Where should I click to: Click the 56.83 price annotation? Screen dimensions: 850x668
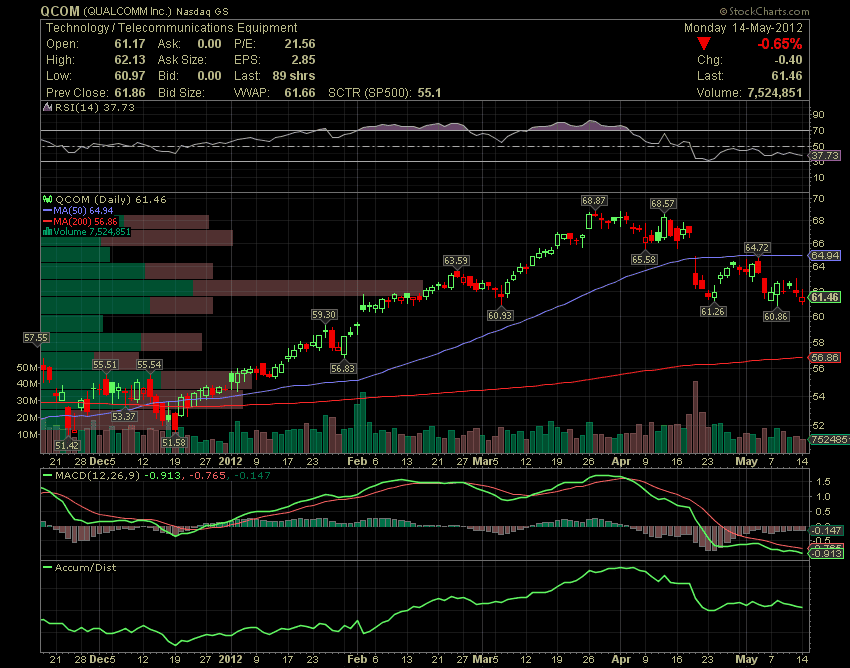[x=343, y=368]
